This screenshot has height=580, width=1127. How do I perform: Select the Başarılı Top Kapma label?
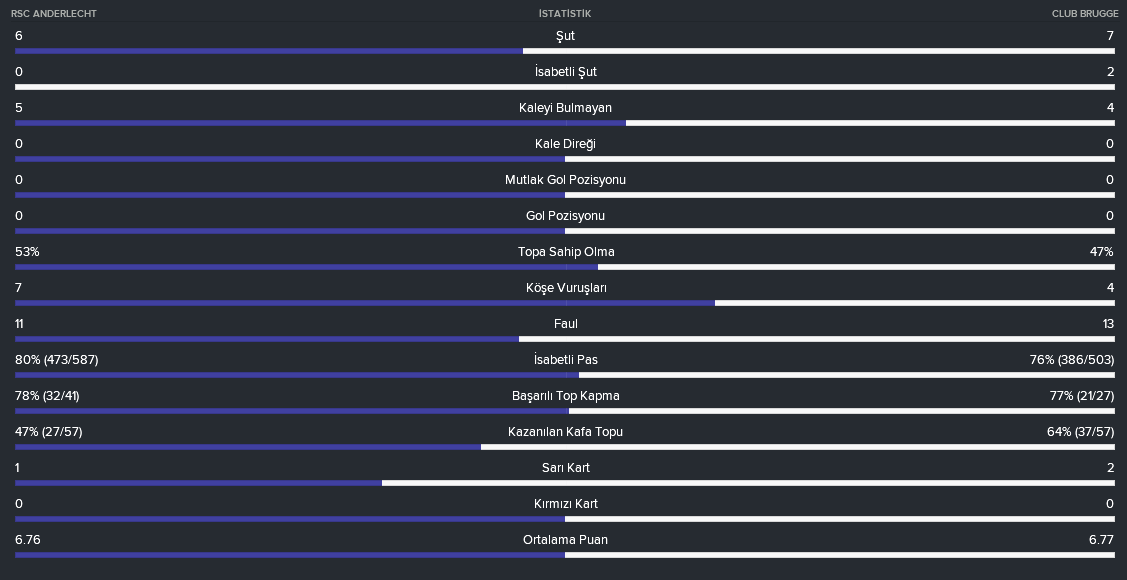tap(566, 395)
